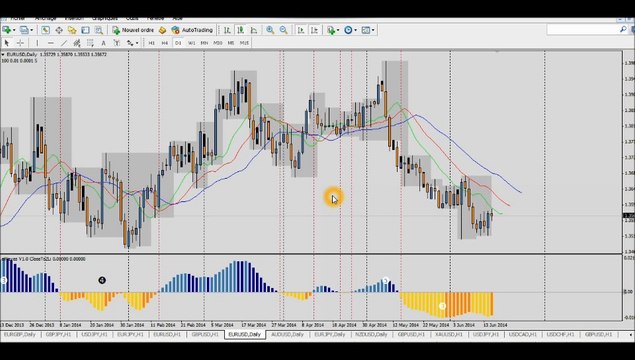635x360 pixels.
Task: Select the equidistant channel tool
Action: pyautogui.click(x=77, y=43)
